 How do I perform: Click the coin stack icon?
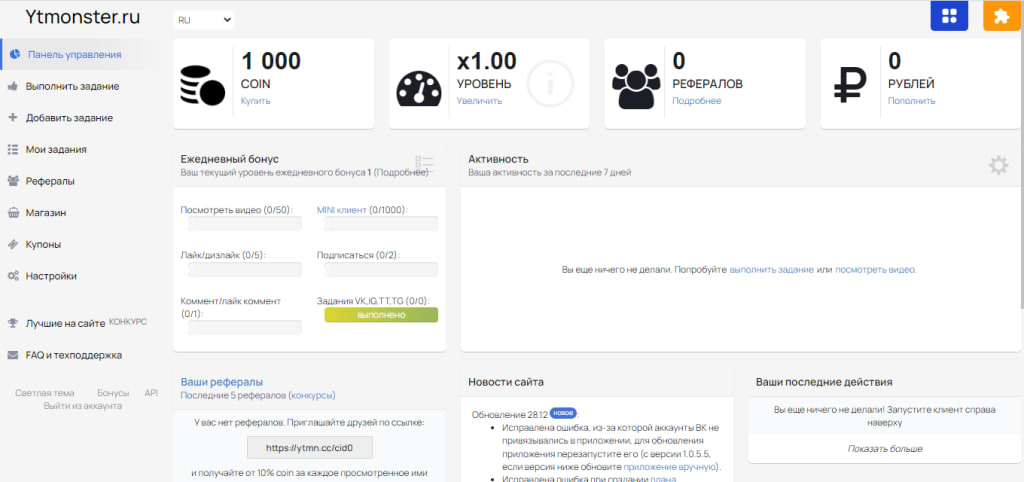pyautogui.click(x=202, y=85)
